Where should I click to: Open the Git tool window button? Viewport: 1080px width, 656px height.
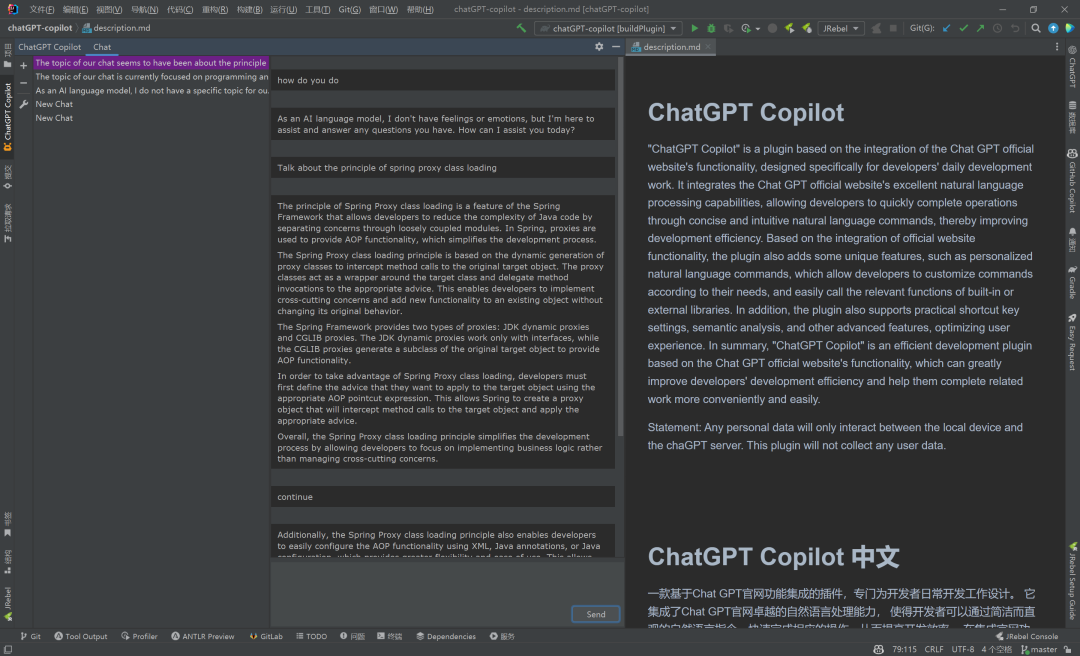pyautogui.click(x=30, y=636)
